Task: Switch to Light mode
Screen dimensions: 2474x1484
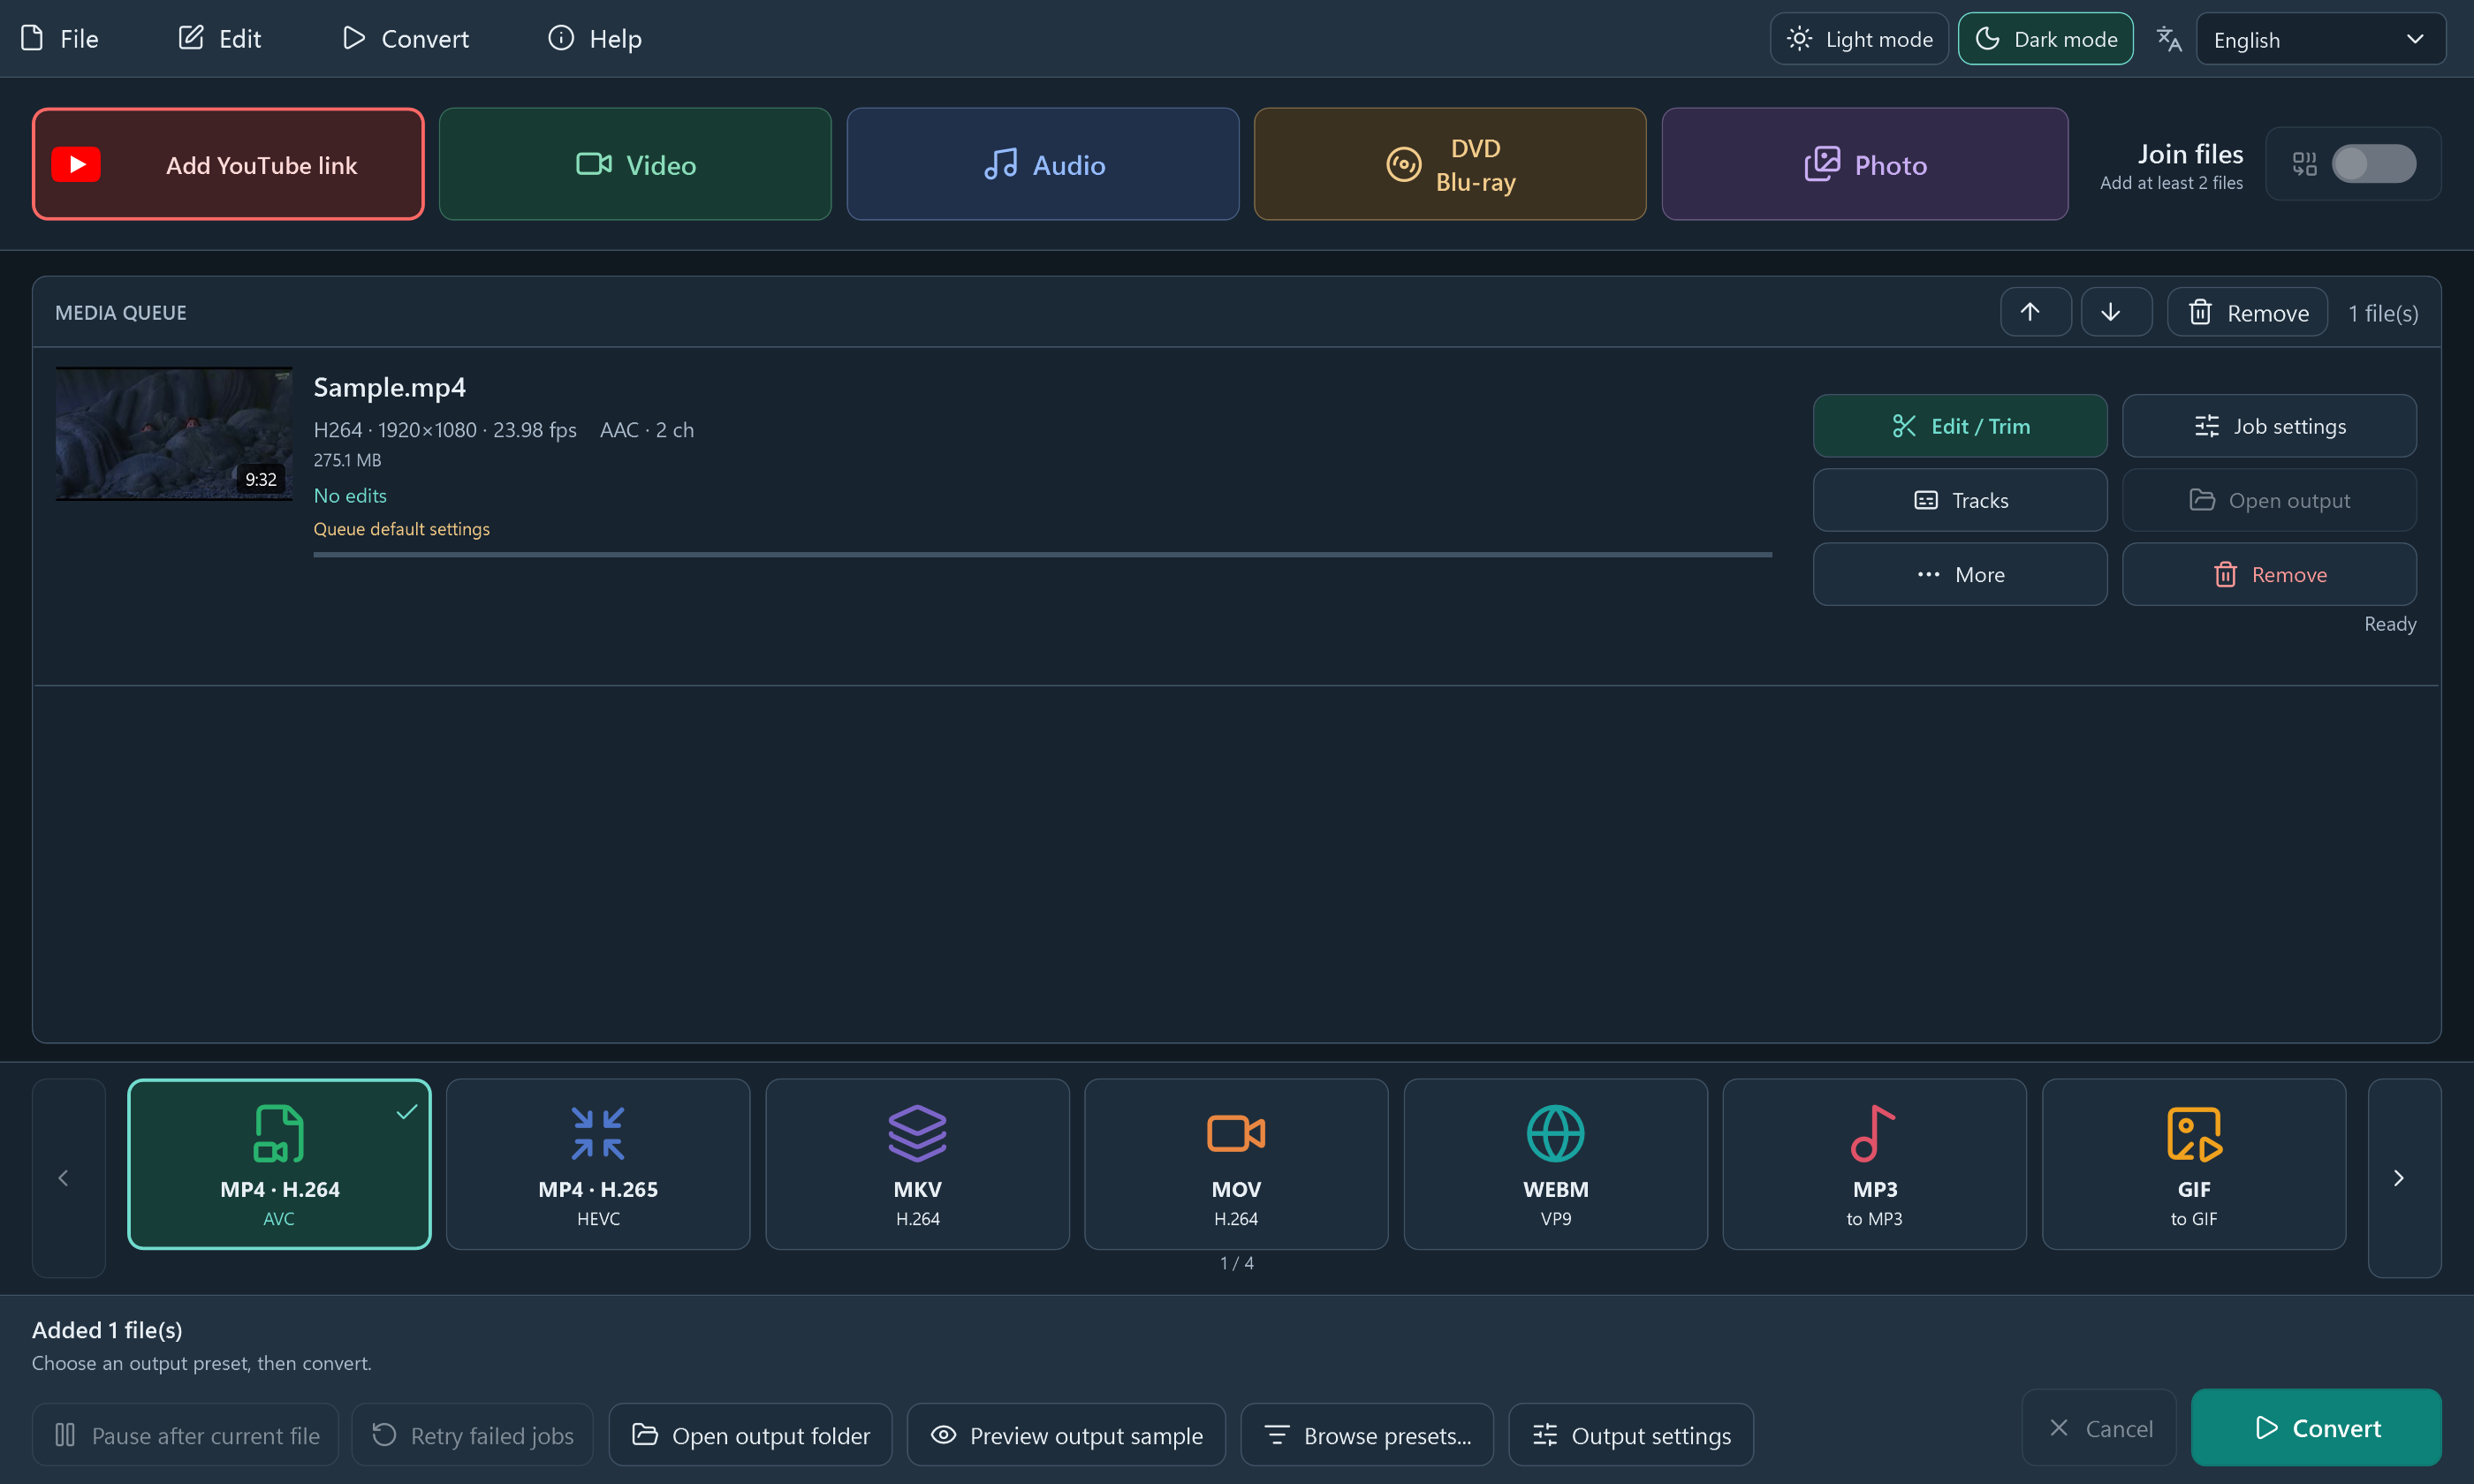Action: (1859, 39)
